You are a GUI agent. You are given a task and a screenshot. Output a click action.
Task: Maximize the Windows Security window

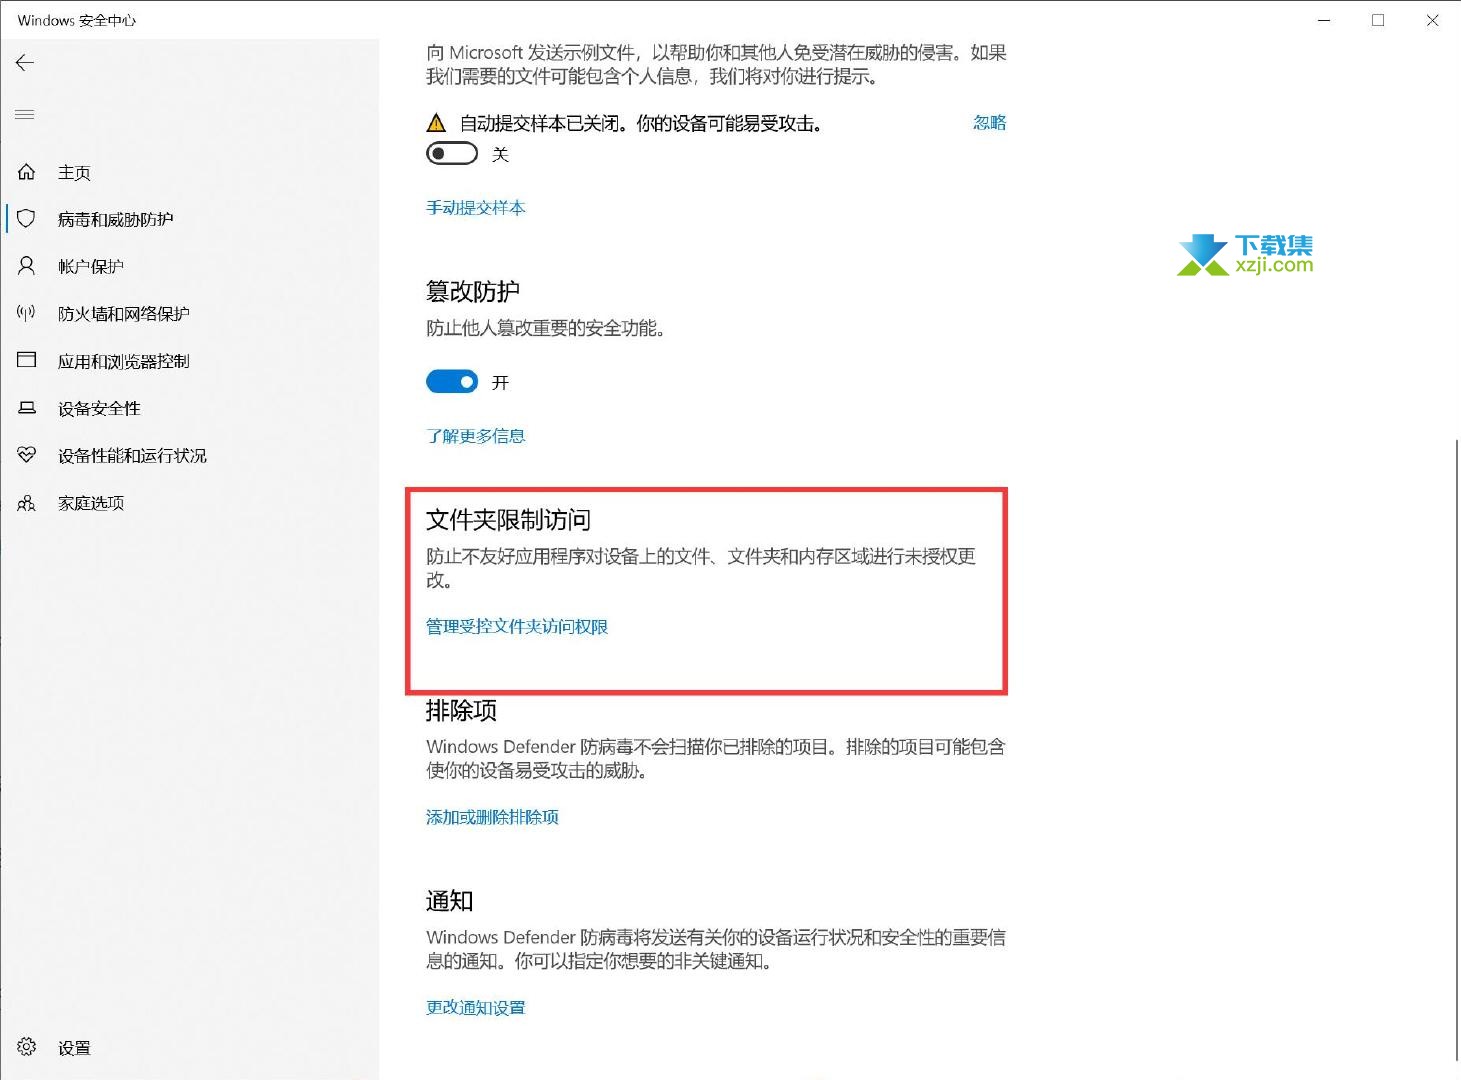click(1378, 20)
